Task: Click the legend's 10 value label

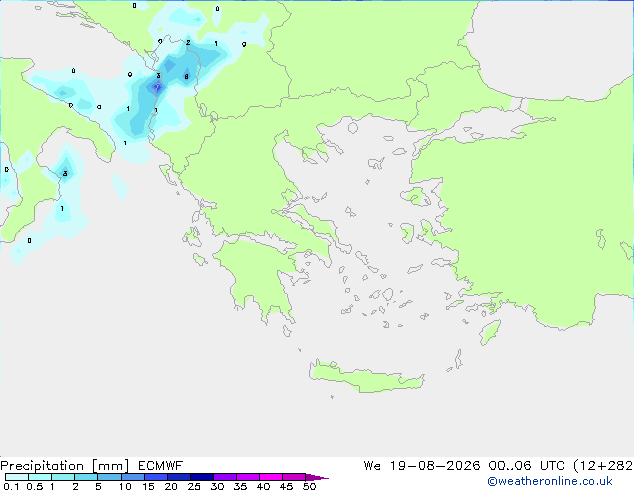Action: pos(125,486)
